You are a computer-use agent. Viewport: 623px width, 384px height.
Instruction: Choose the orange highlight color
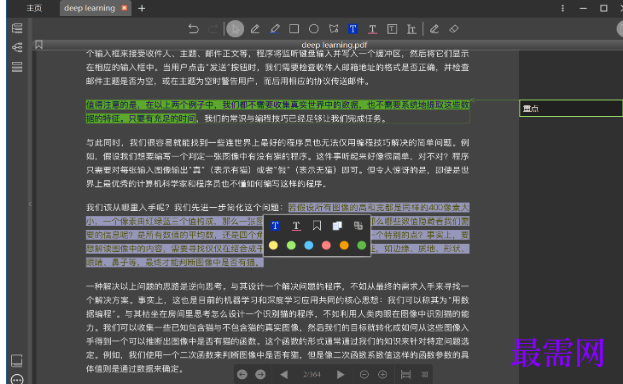344,245
